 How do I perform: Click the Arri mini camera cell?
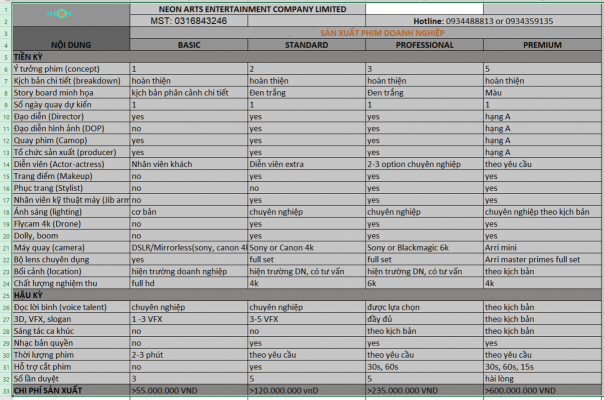click(x=542, y=247)
